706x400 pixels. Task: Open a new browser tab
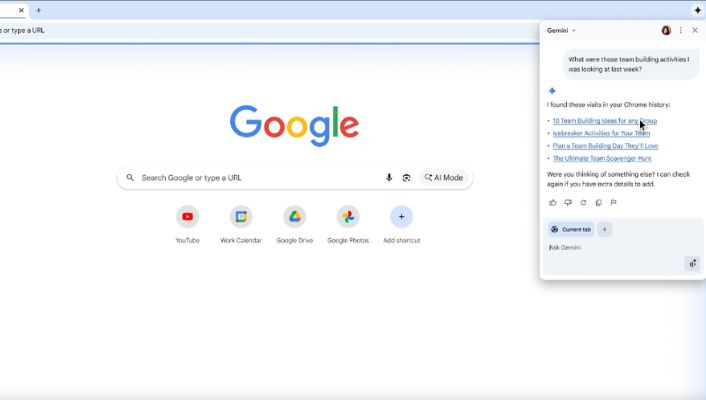tap(38, 10)
